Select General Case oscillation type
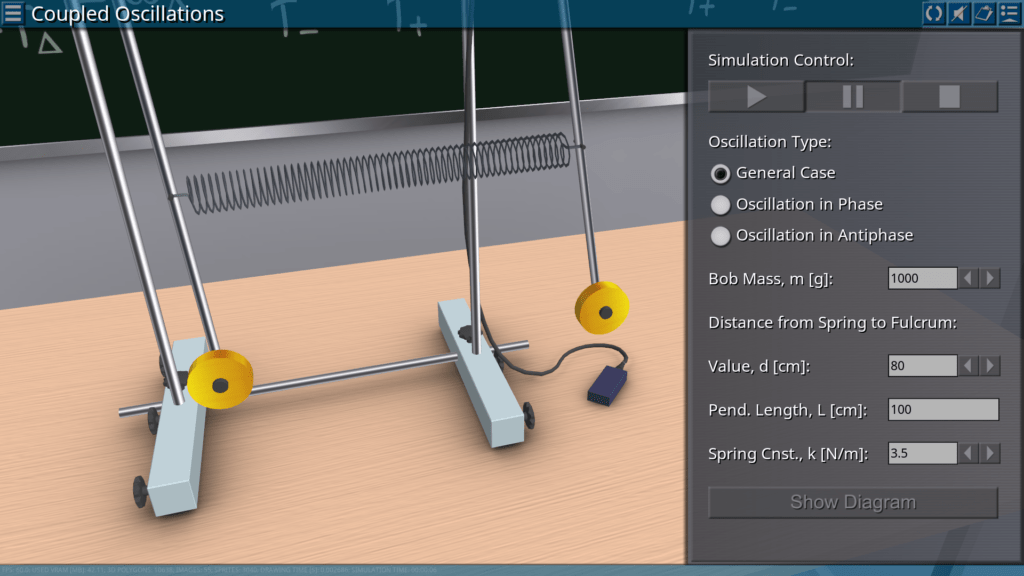The image size is (1024, 576). (x=720, y=173)
